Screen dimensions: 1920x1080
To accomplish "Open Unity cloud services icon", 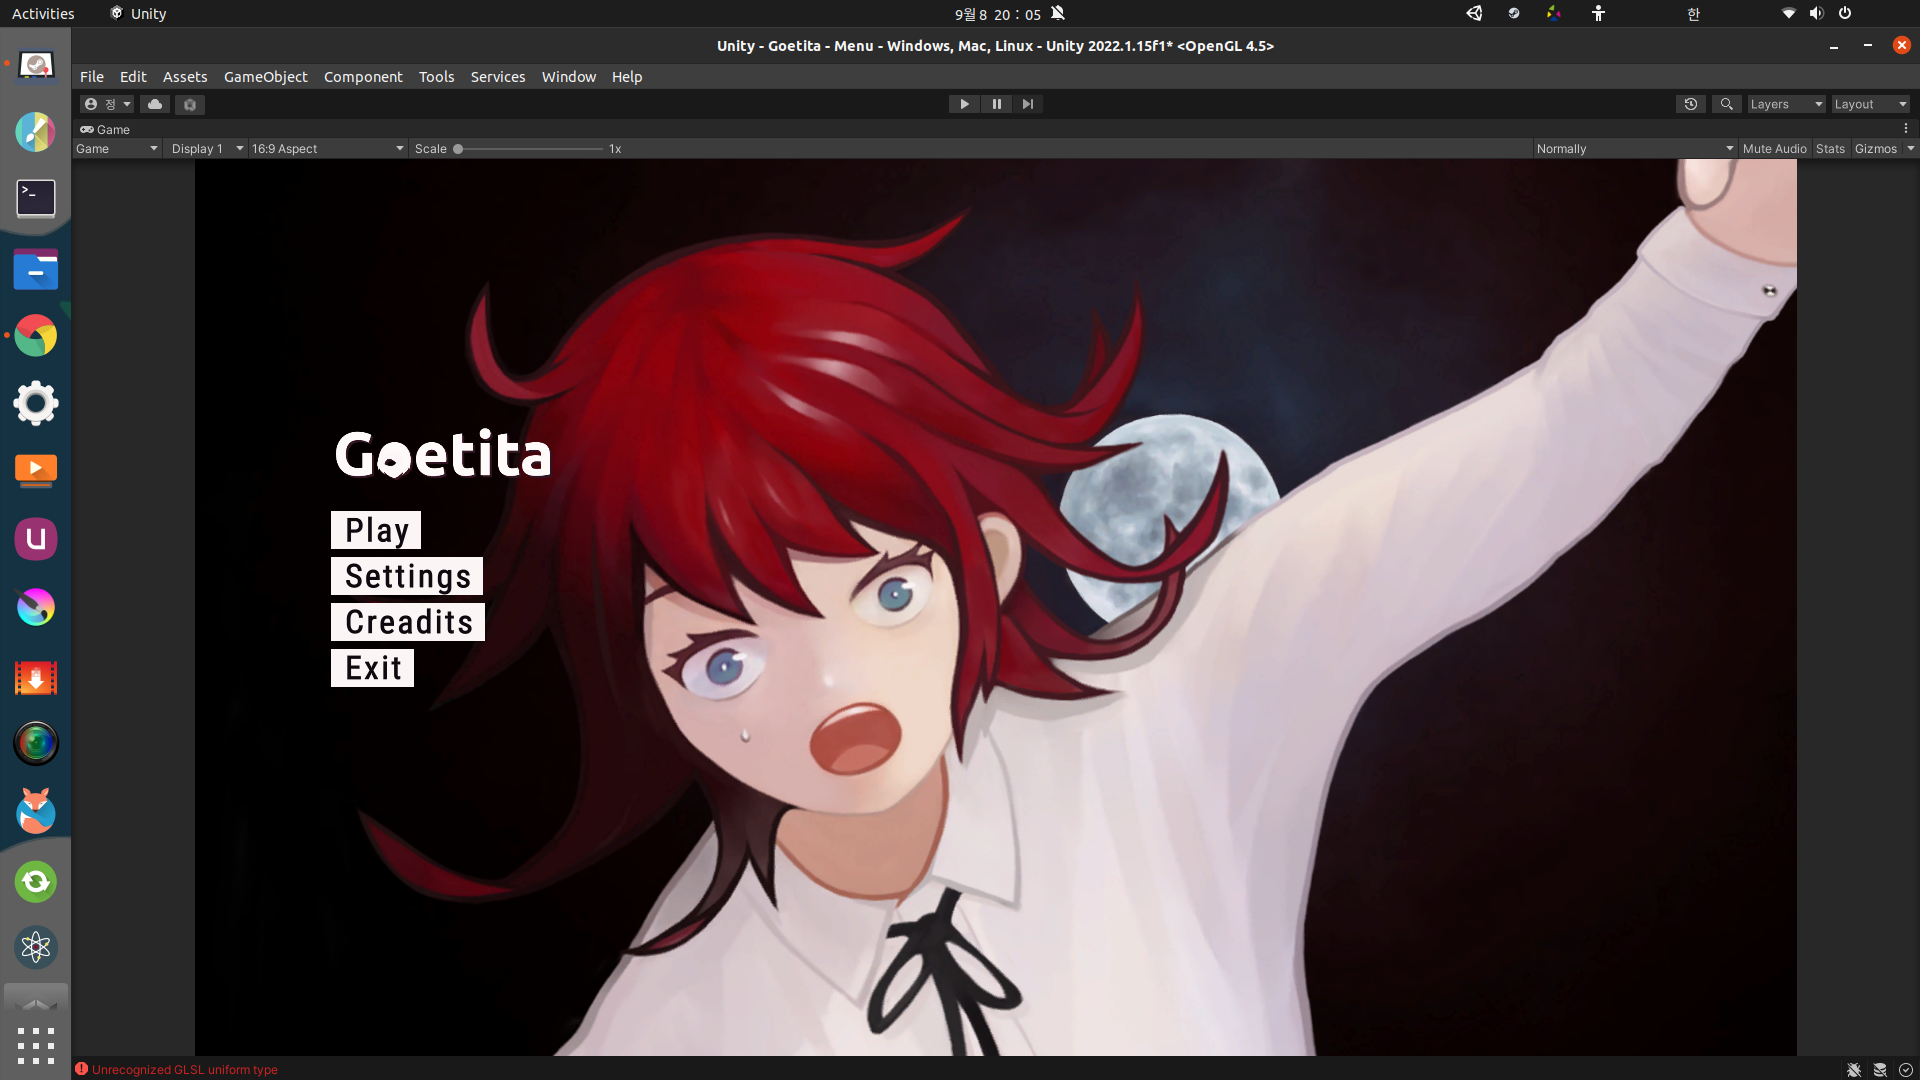I will (155, 104).
